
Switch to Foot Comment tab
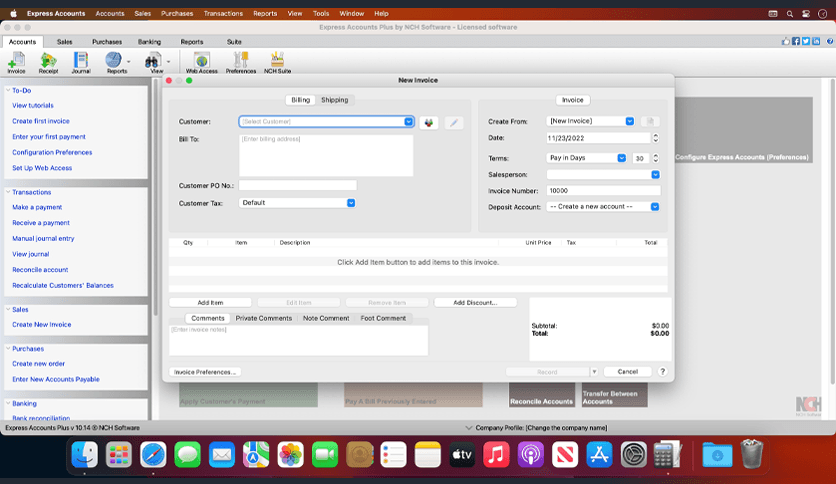pos(383,318)
